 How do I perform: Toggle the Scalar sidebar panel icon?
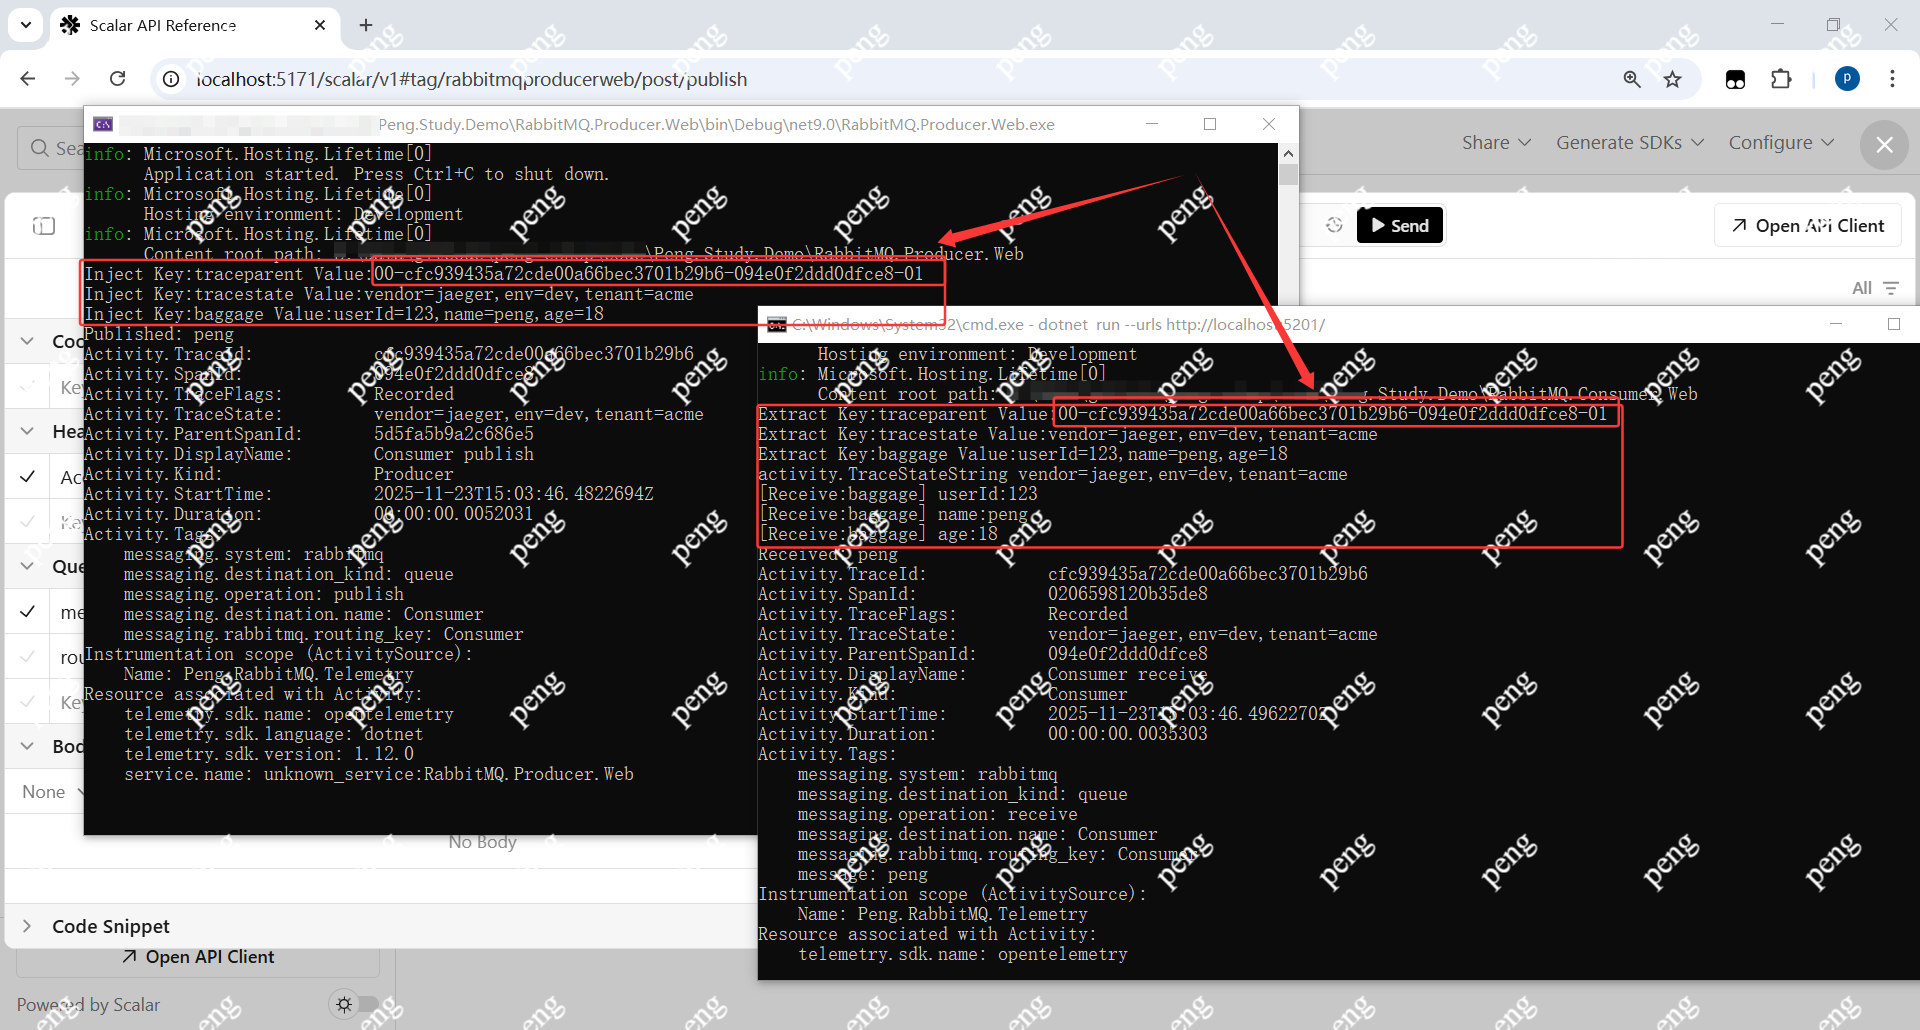pos(44,226)
